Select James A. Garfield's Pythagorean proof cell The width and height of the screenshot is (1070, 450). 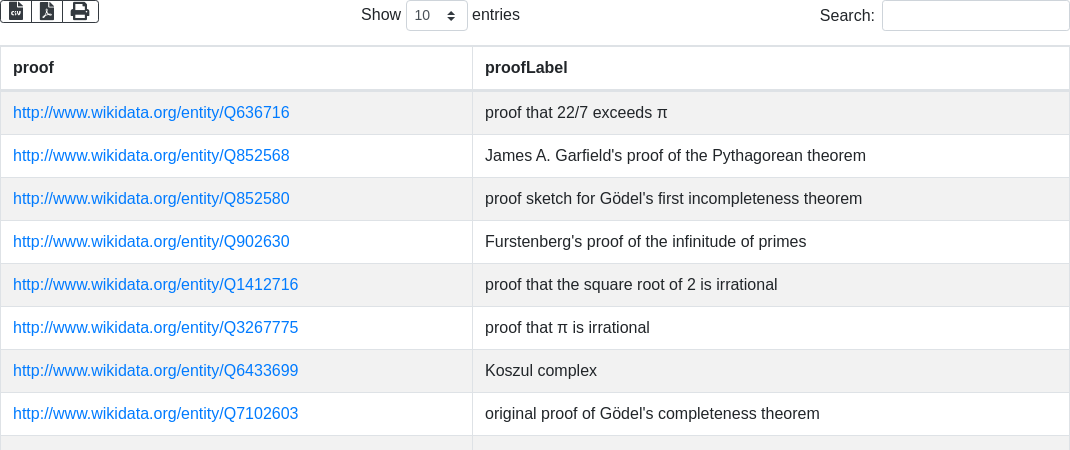click(675, 156)
